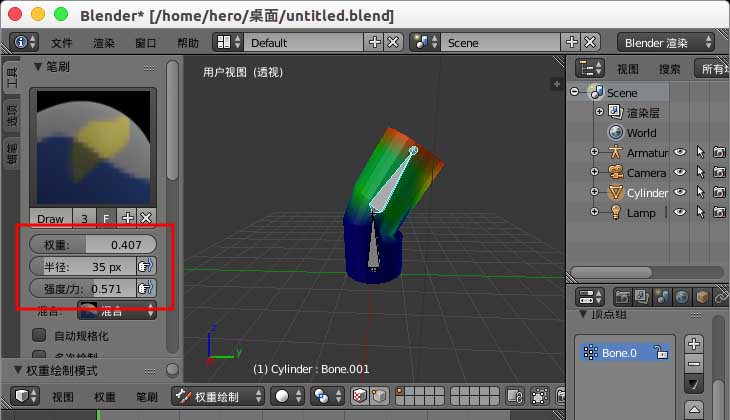This screenshot has height=420, width=730.
Task: Open the screen layout browser icon
Action: click(x=228, y=42)
